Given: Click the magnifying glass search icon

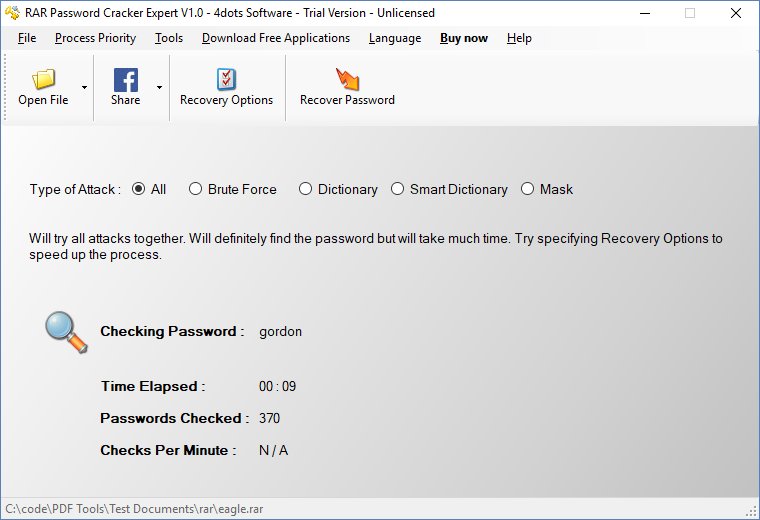Looking at the screenshot, I should click(66, 332).
